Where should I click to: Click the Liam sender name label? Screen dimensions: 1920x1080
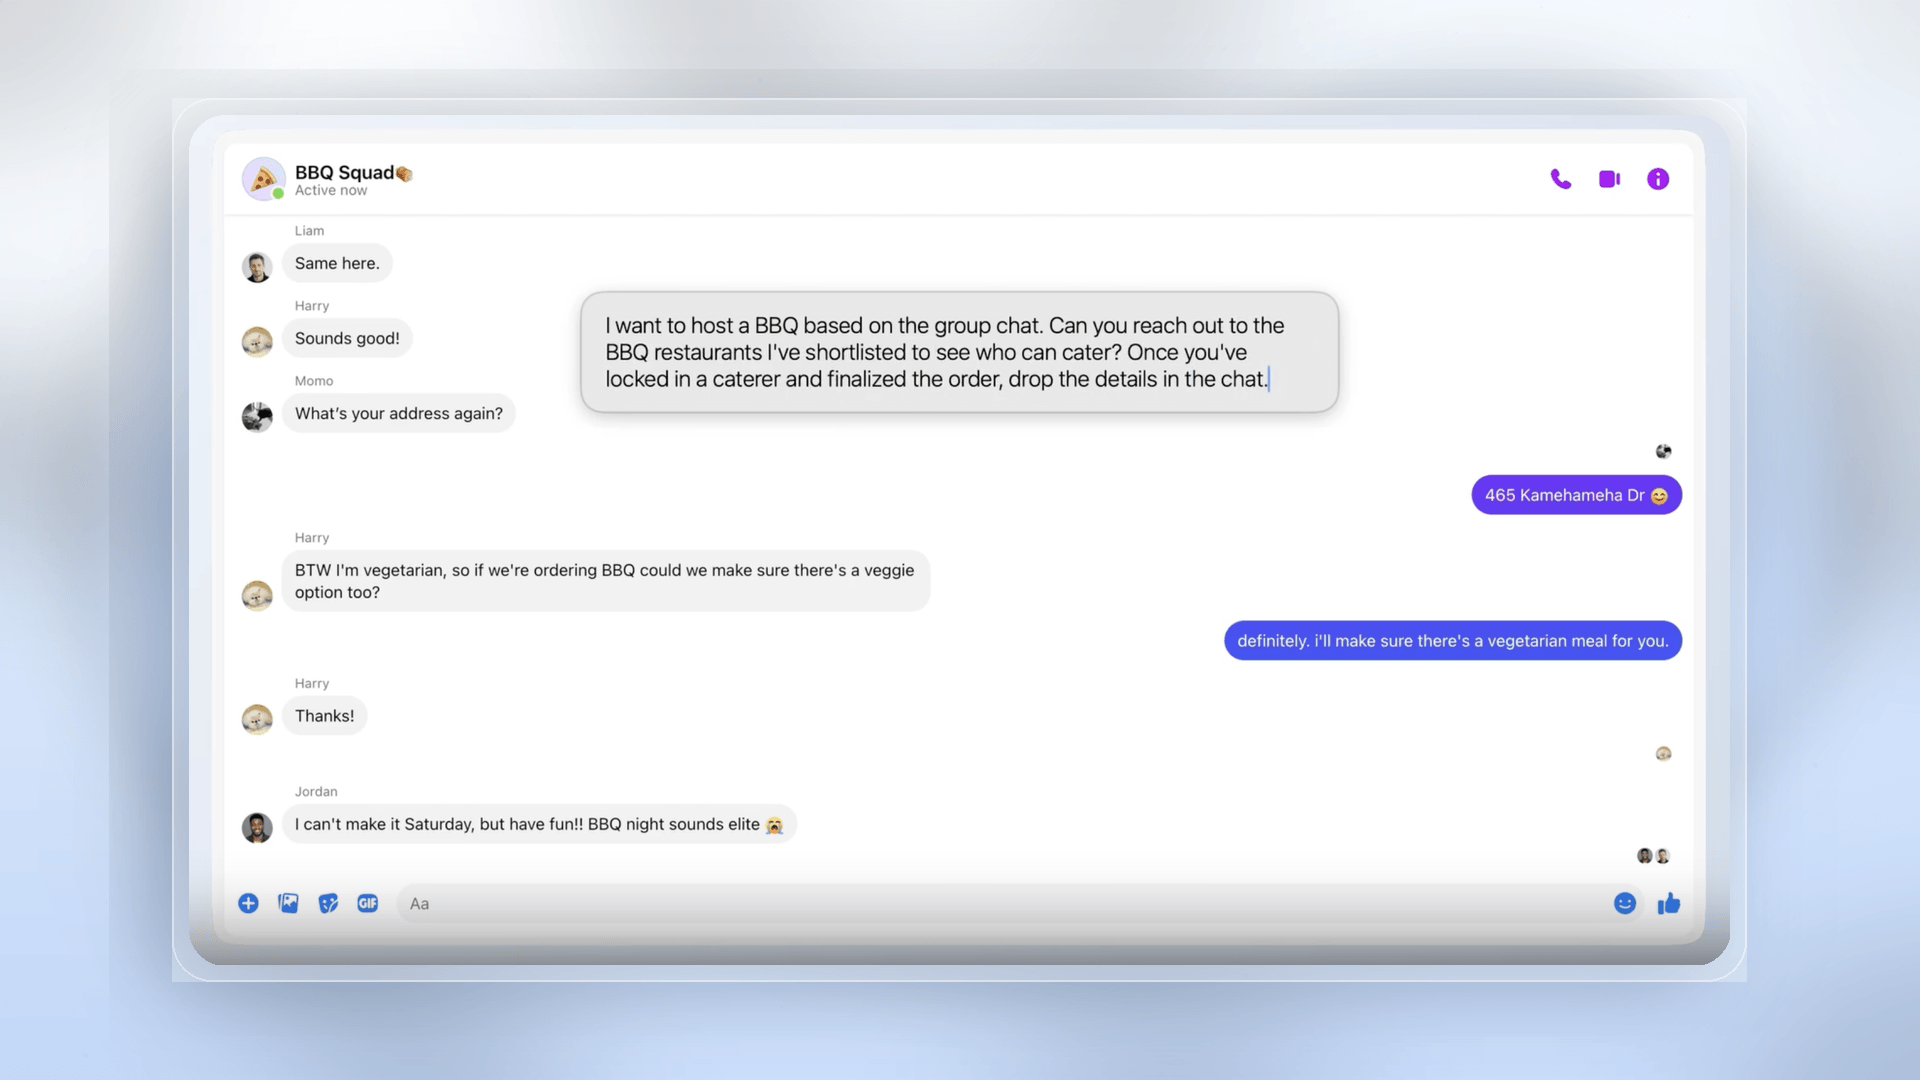pyautogui.click(x=309, y=231)
